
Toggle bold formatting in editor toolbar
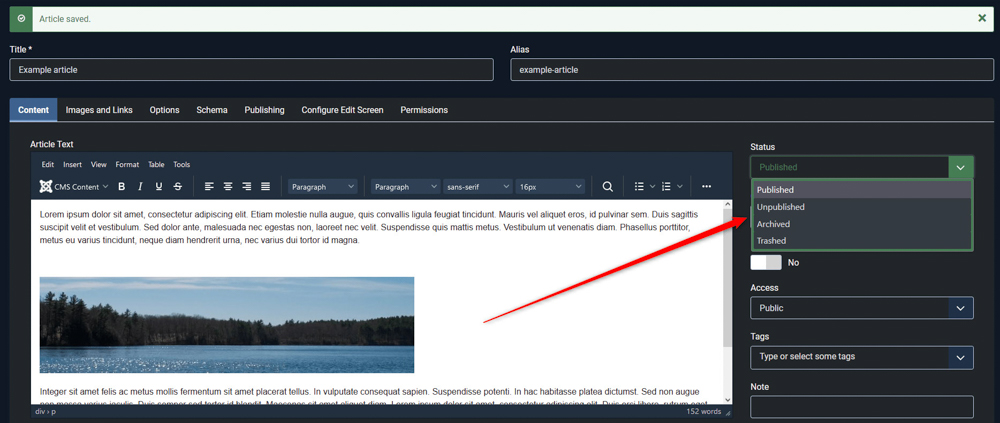(x=122, y=186)
